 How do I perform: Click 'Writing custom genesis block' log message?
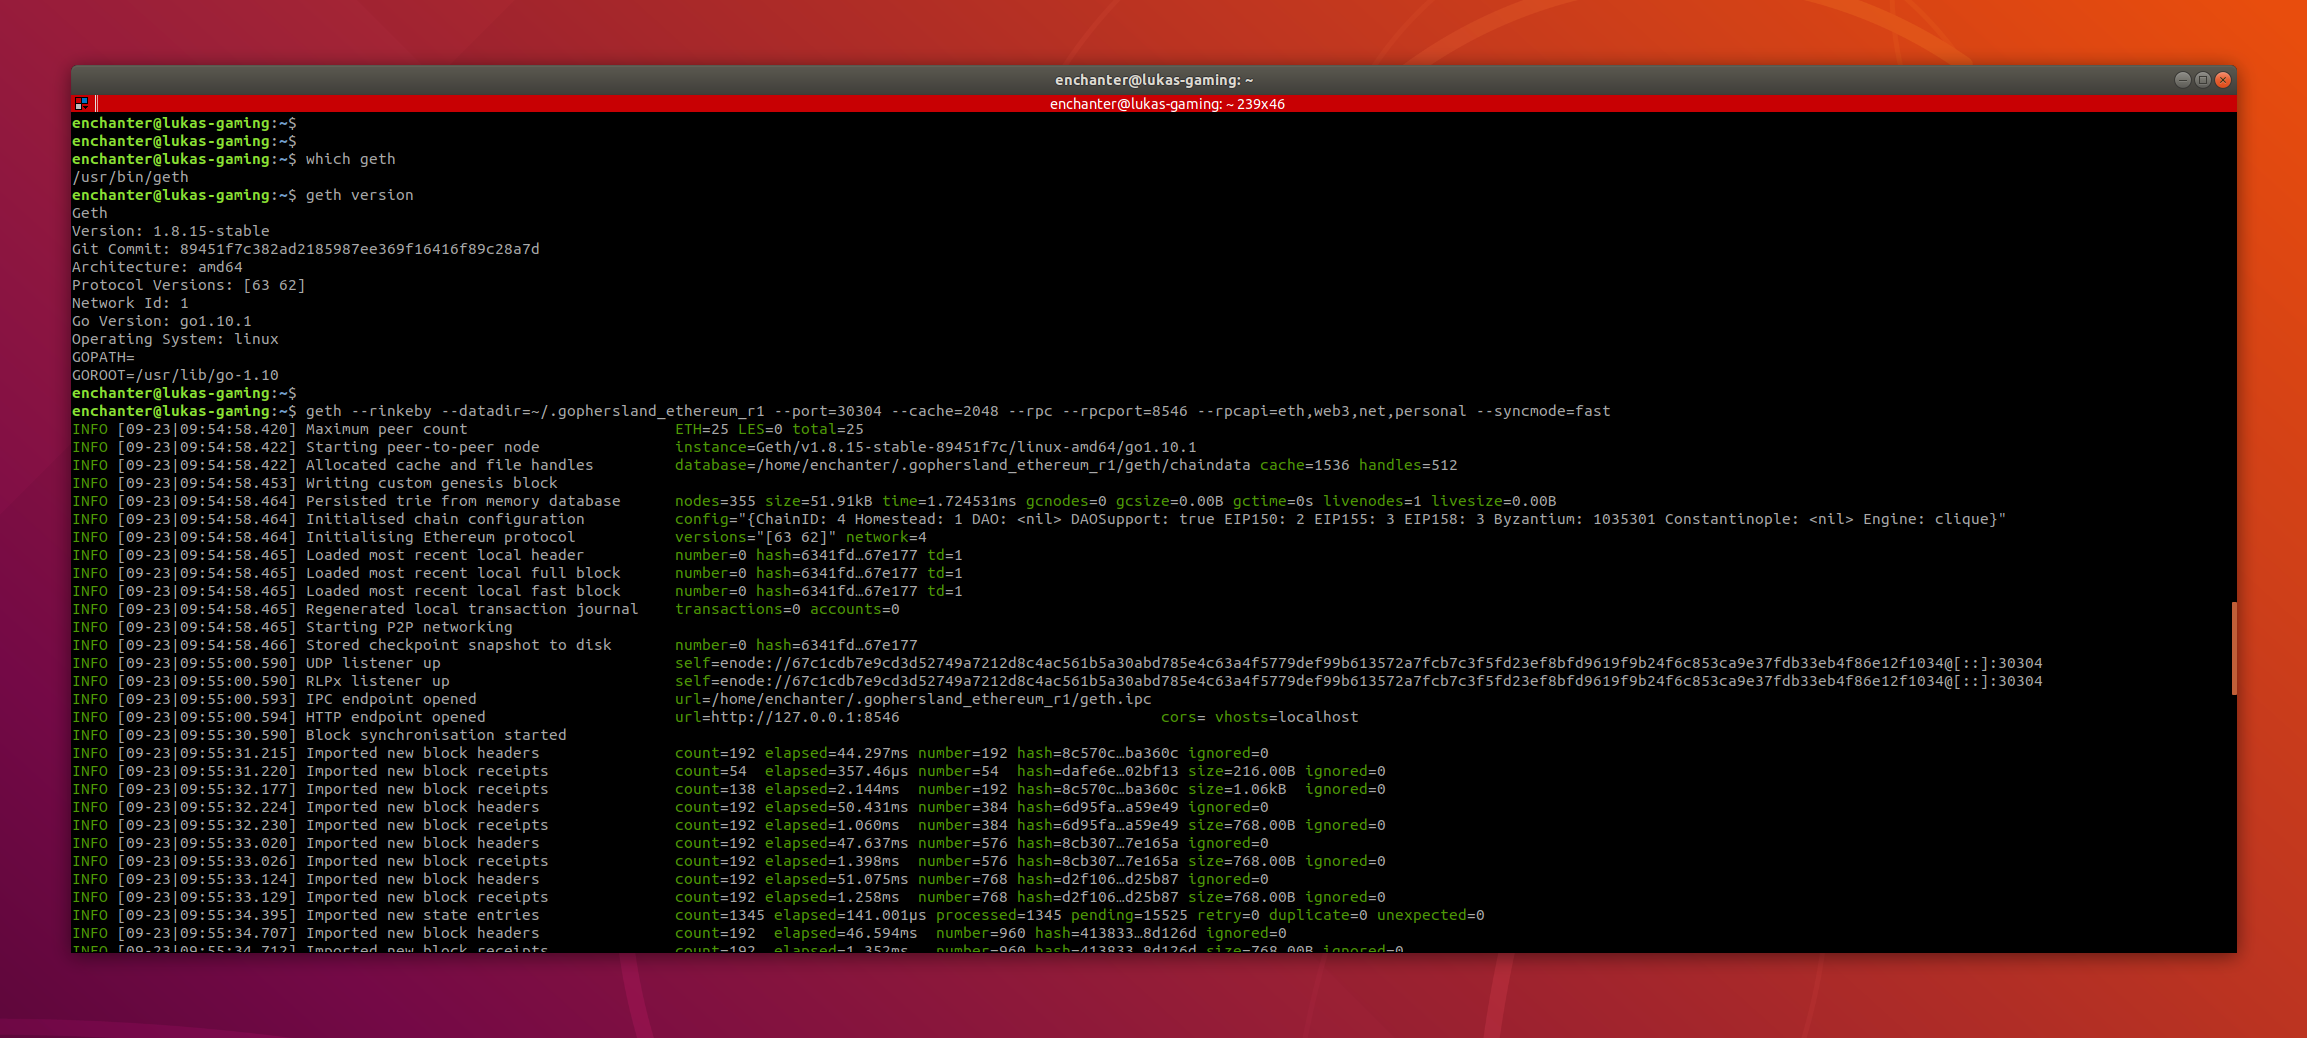[432, 483]
